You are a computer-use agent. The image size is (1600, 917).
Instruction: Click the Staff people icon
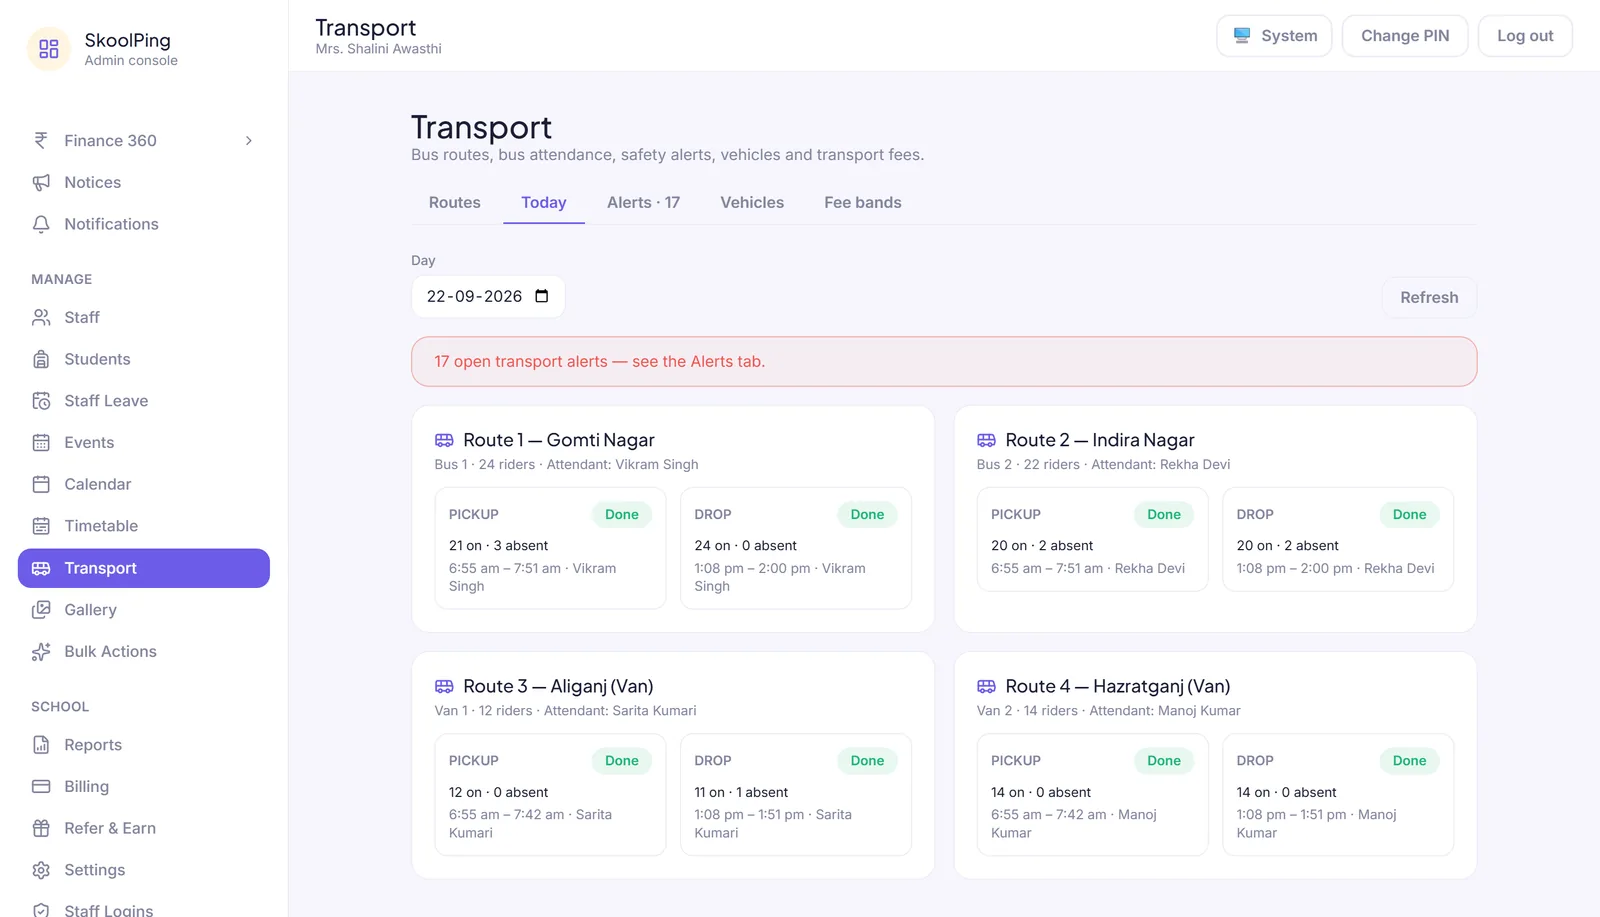[41, 318]
